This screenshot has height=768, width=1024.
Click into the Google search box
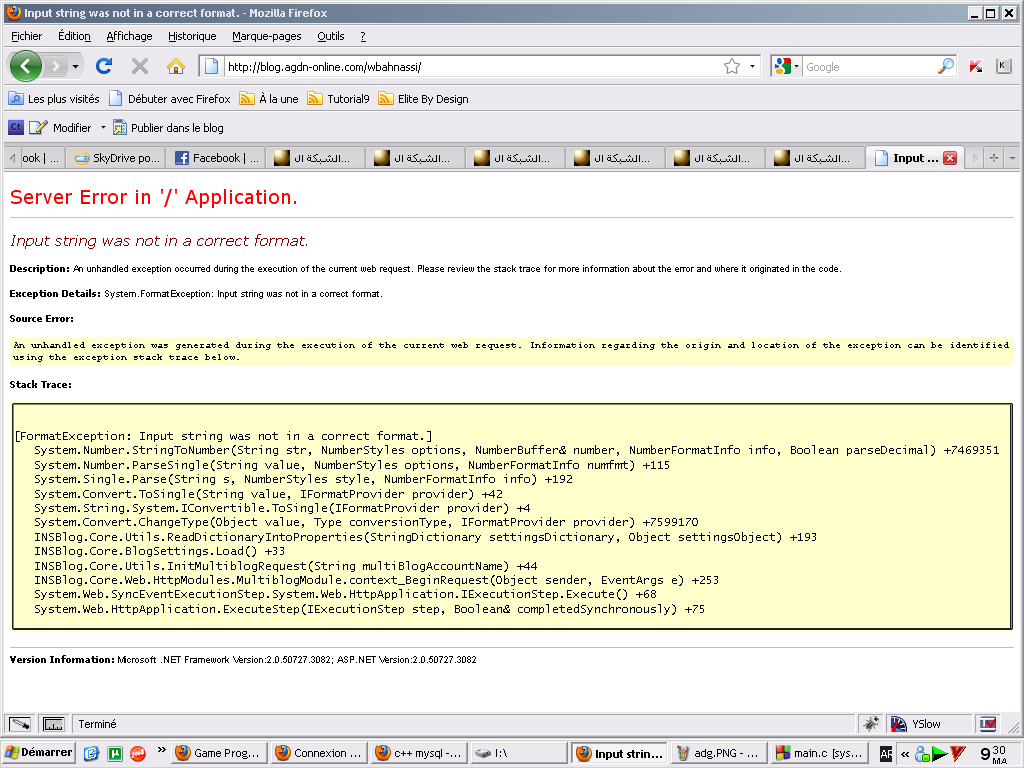click(x=869, y=67)
